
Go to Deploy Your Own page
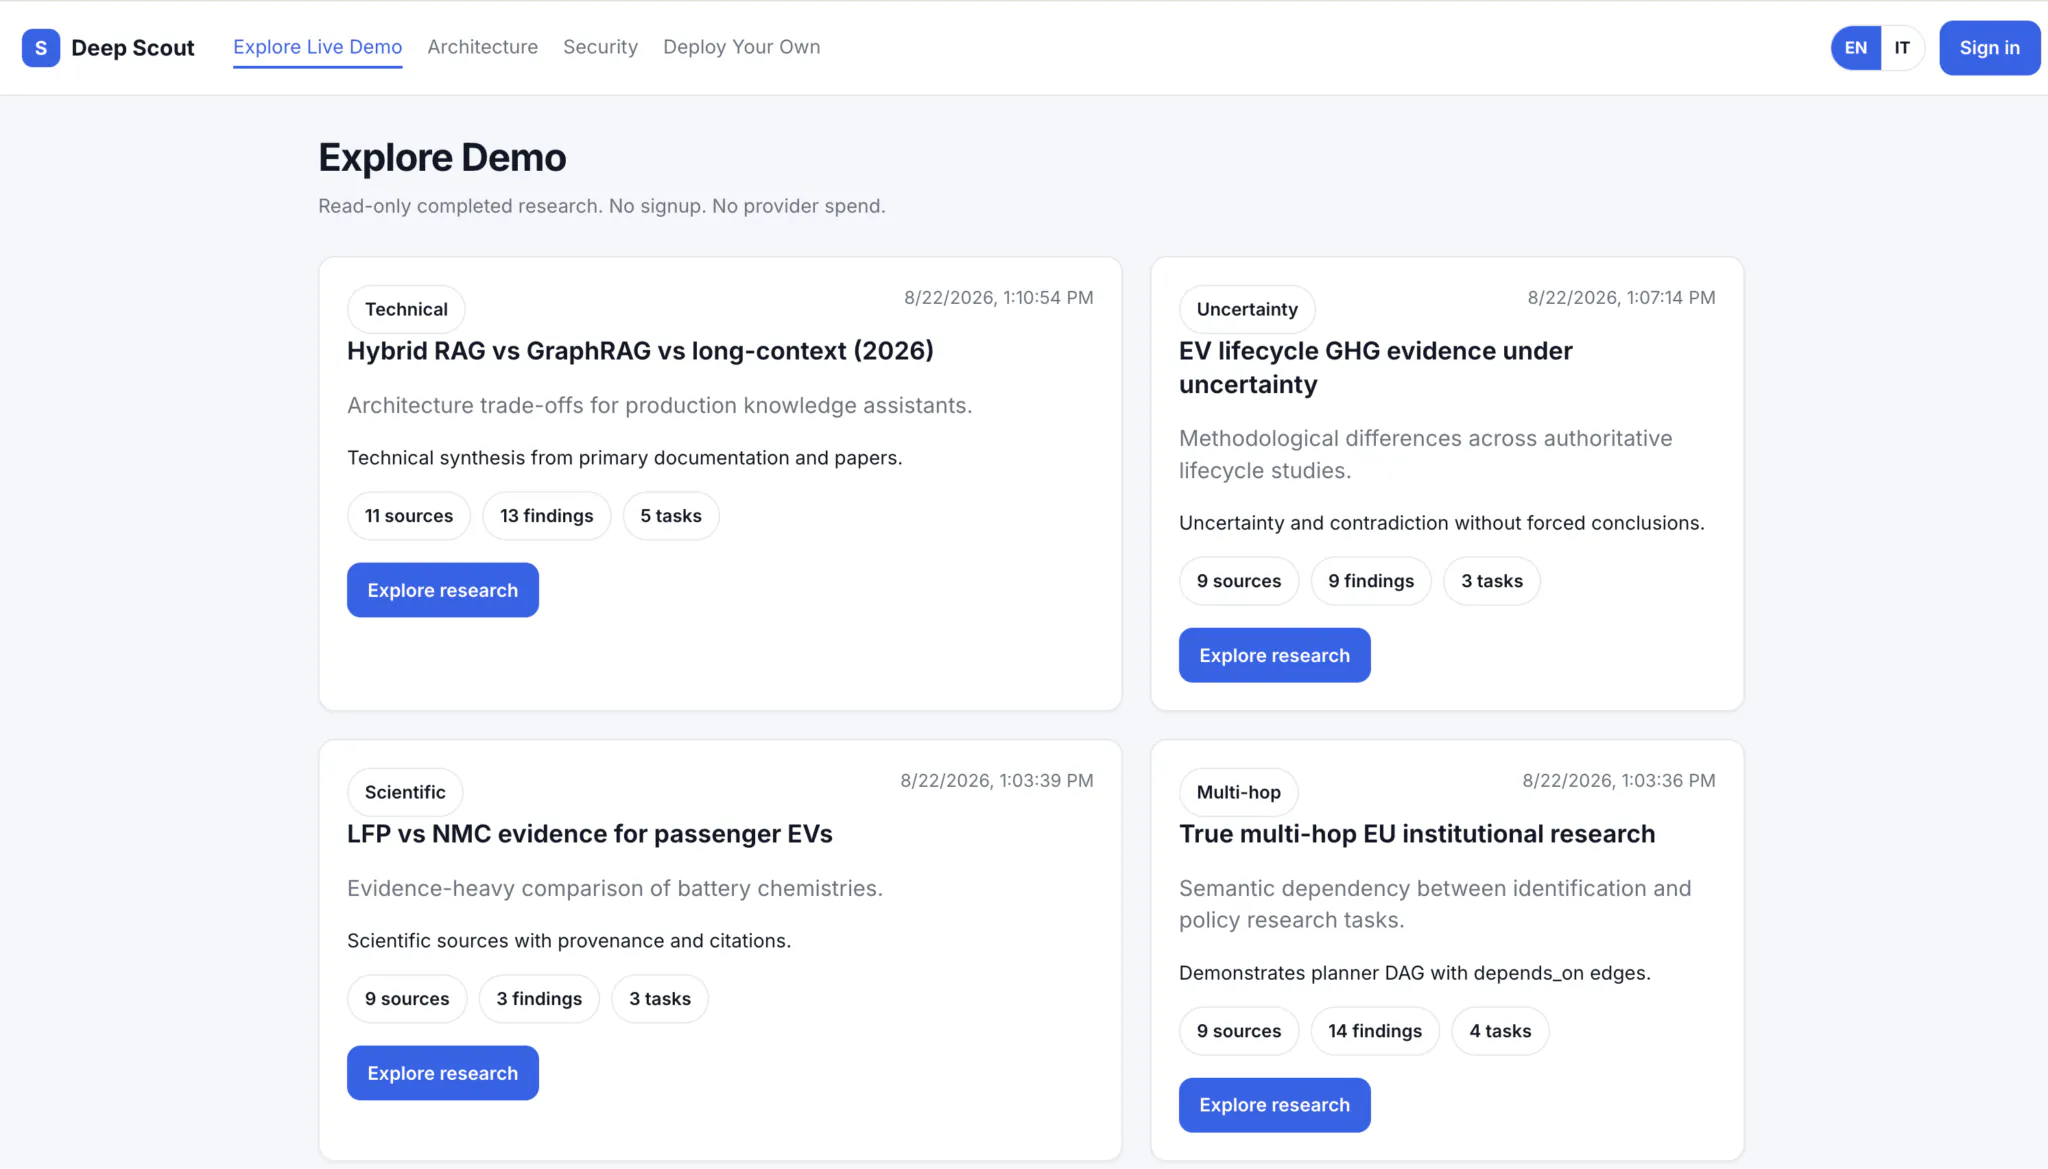click(741, 47)
